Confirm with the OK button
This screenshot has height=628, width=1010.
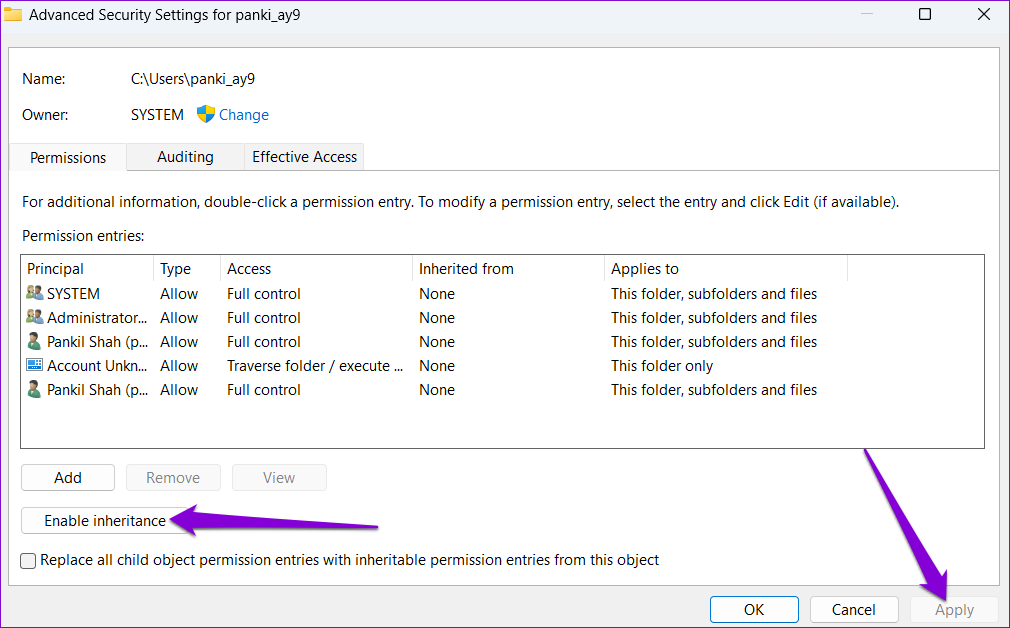pos(754,609)
